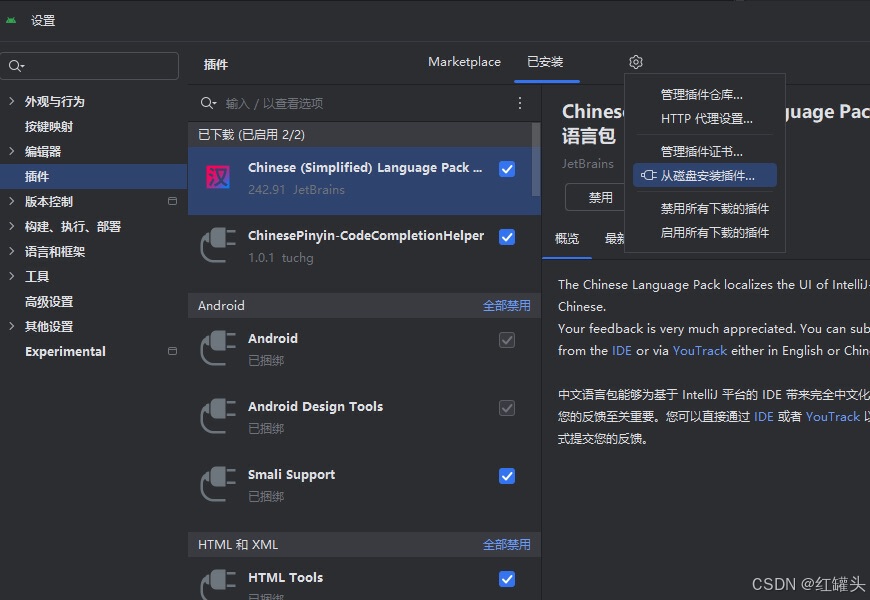The height and width of the screenshot is (600, 870).
Task: Open the 概览 tab in plugin details
Action: [x=567, y=239]
